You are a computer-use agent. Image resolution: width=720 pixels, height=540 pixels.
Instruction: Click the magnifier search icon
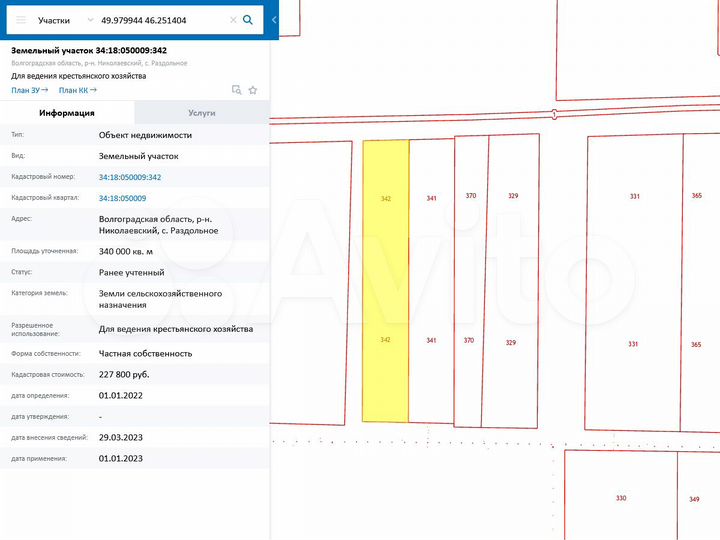click(x=248, y=20)
